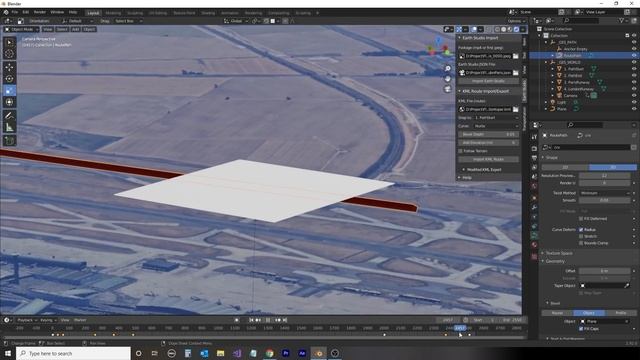Open the Bevel Object dropdown showing Plane
The height and width of the screenshot is (360, 640).
tap(604, 322)
